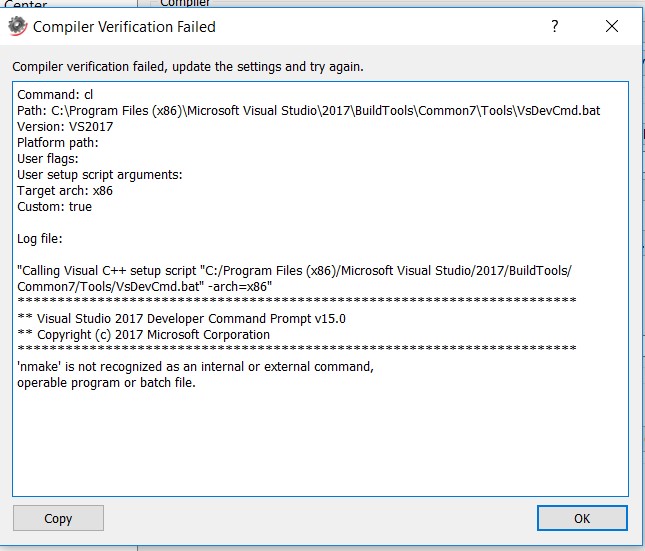
Task: Click the 'Developer Command Prompt v15.0' line
Action: pyautogui.click(x=181, y=319)
